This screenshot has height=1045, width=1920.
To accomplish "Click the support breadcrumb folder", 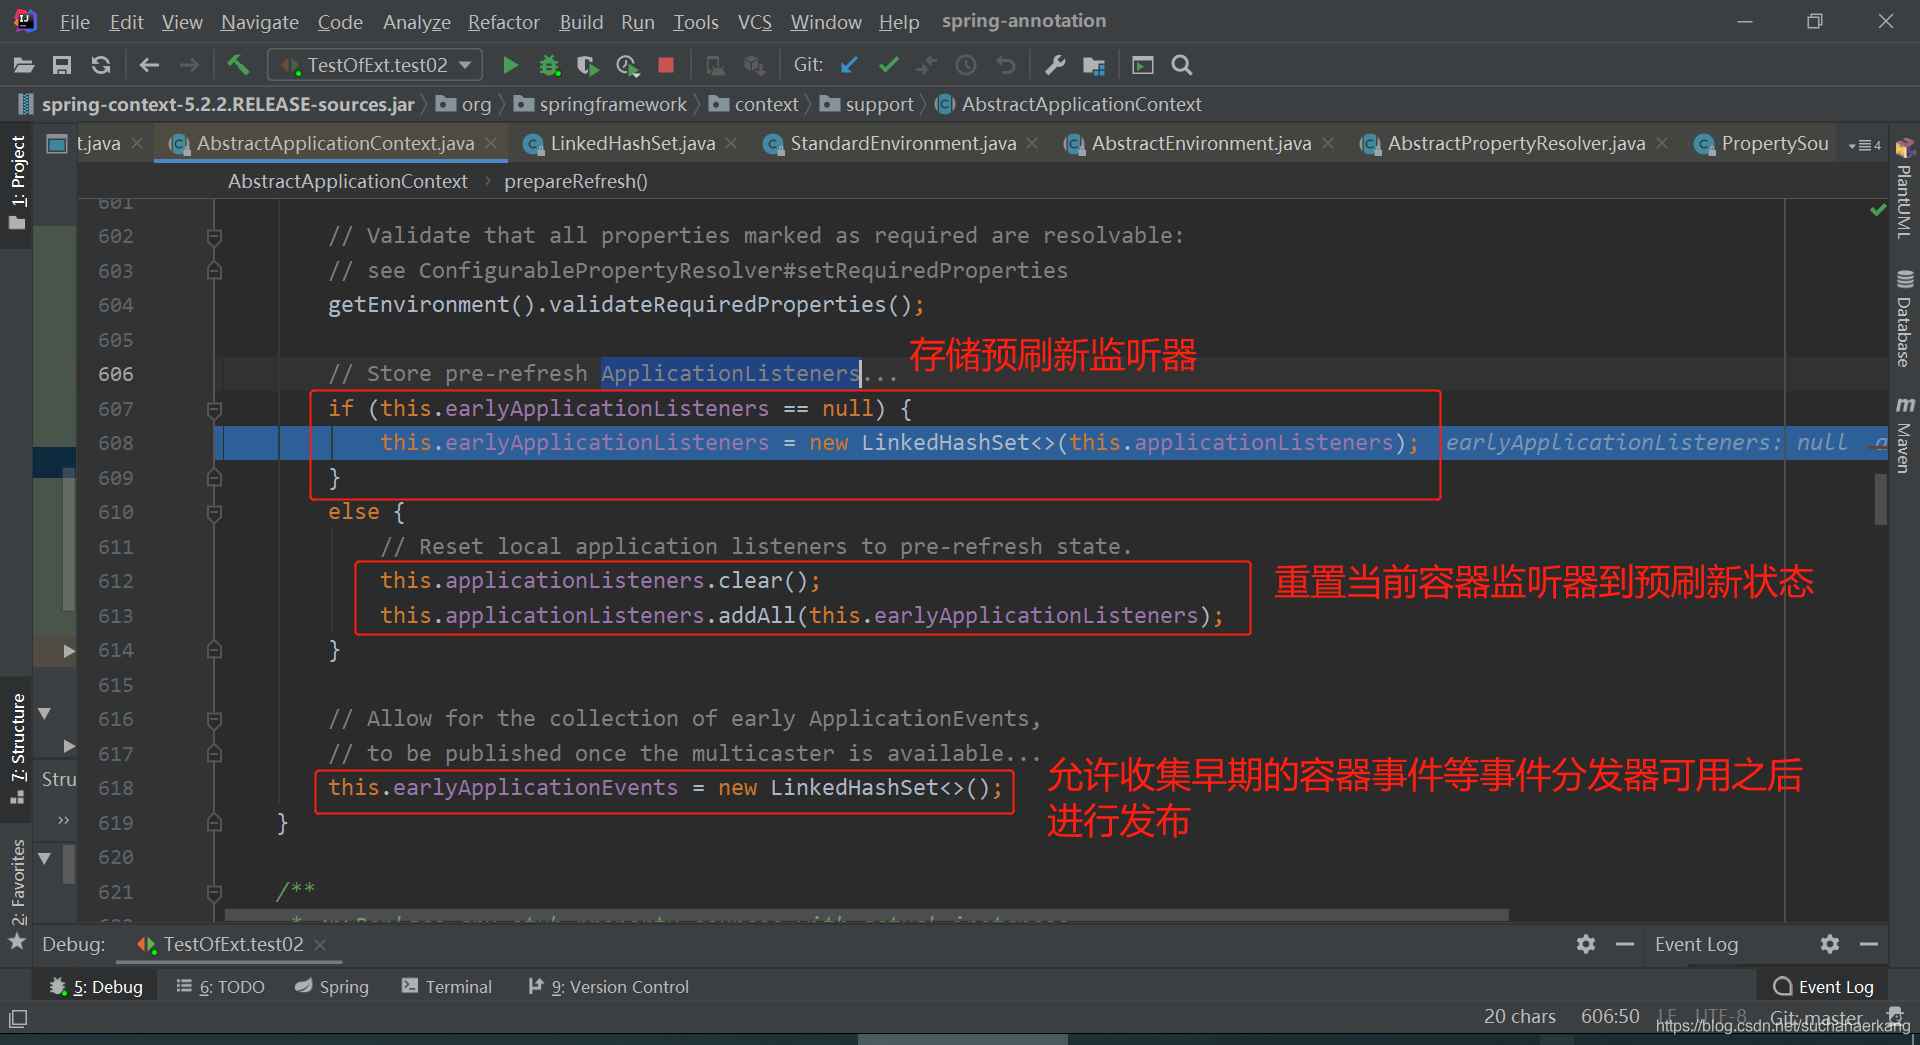I will 867,104.
